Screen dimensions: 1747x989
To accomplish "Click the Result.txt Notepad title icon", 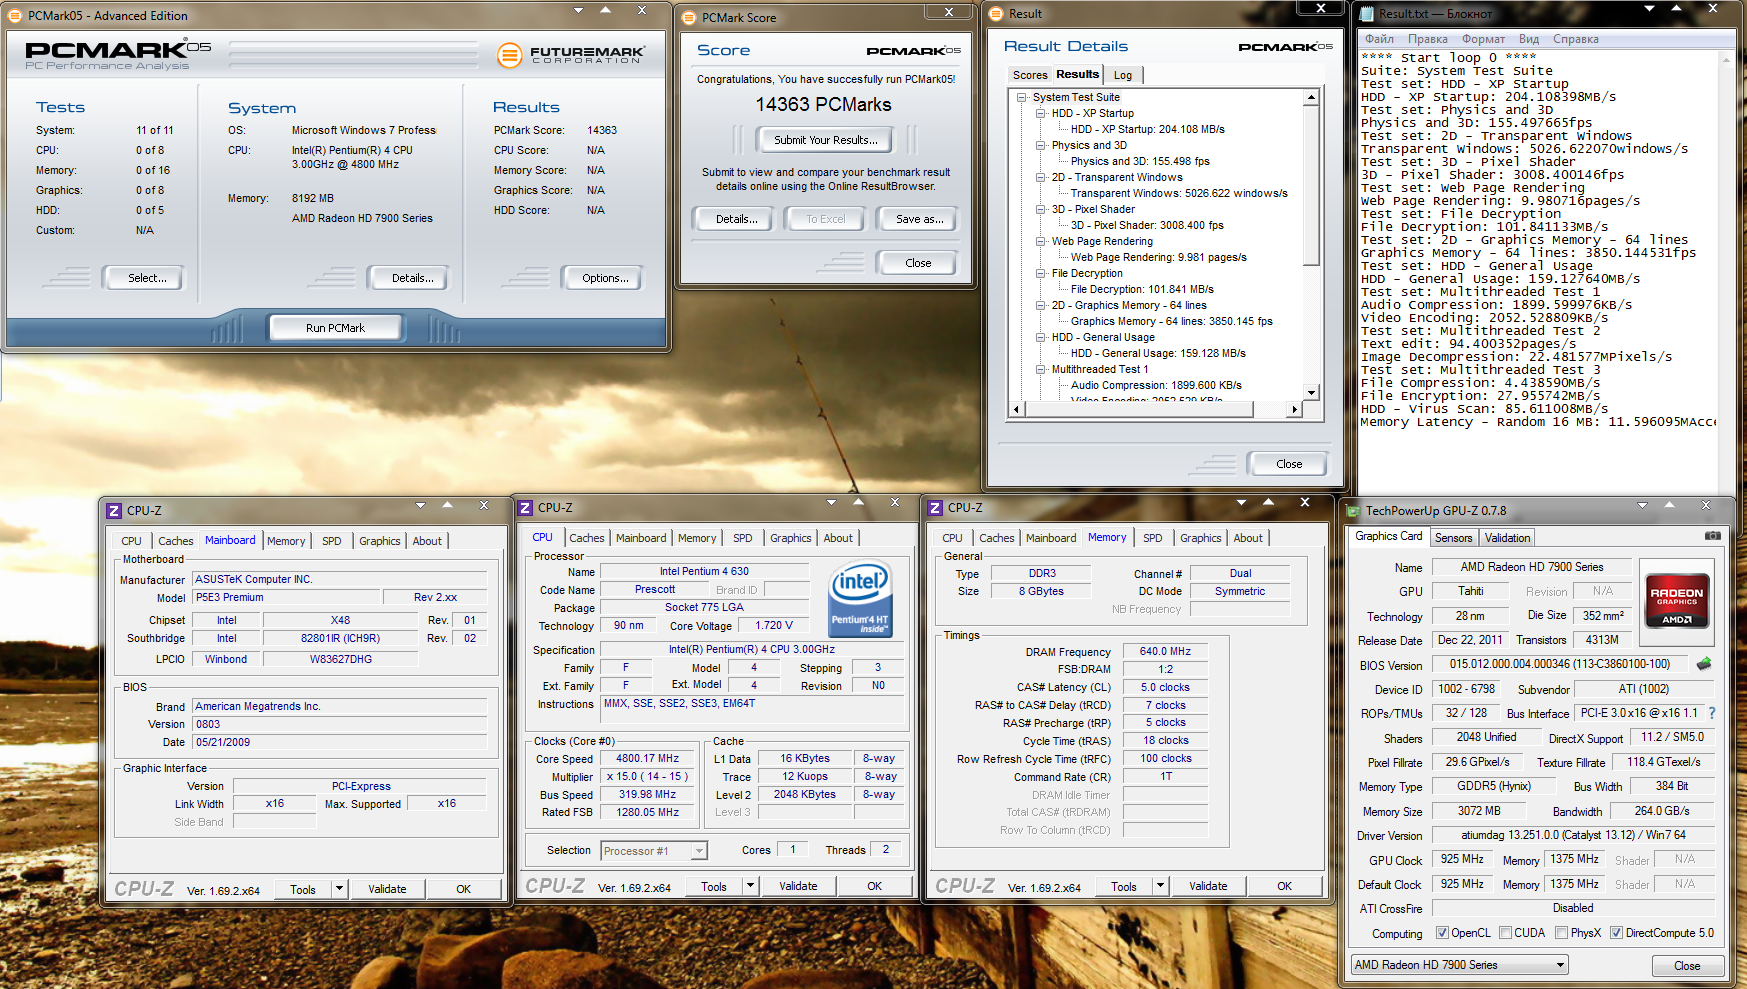I will [1367, 13].
